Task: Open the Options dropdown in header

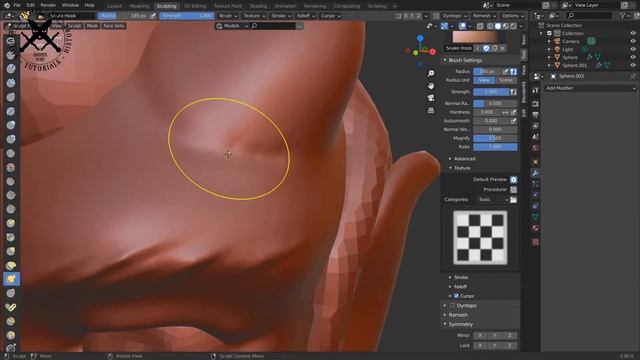Action: point(512,16)
